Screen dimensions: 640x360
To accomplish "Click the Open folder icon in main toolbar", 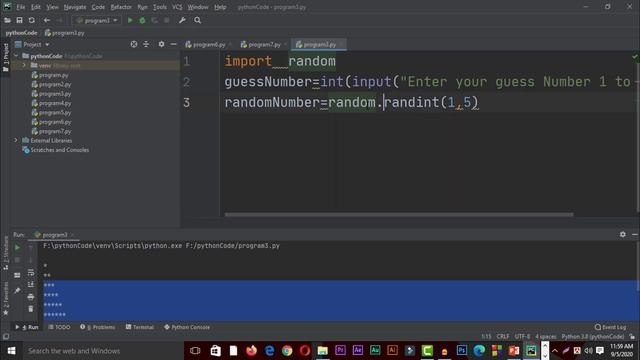I will (x=7, y=20).
